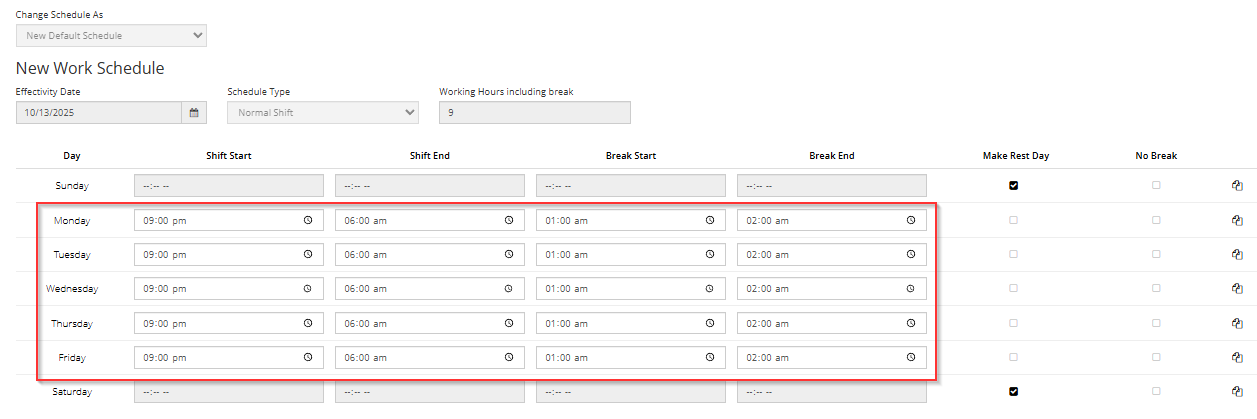
Task: Select the Monday Break Start time field
Action: coord(620,220)
